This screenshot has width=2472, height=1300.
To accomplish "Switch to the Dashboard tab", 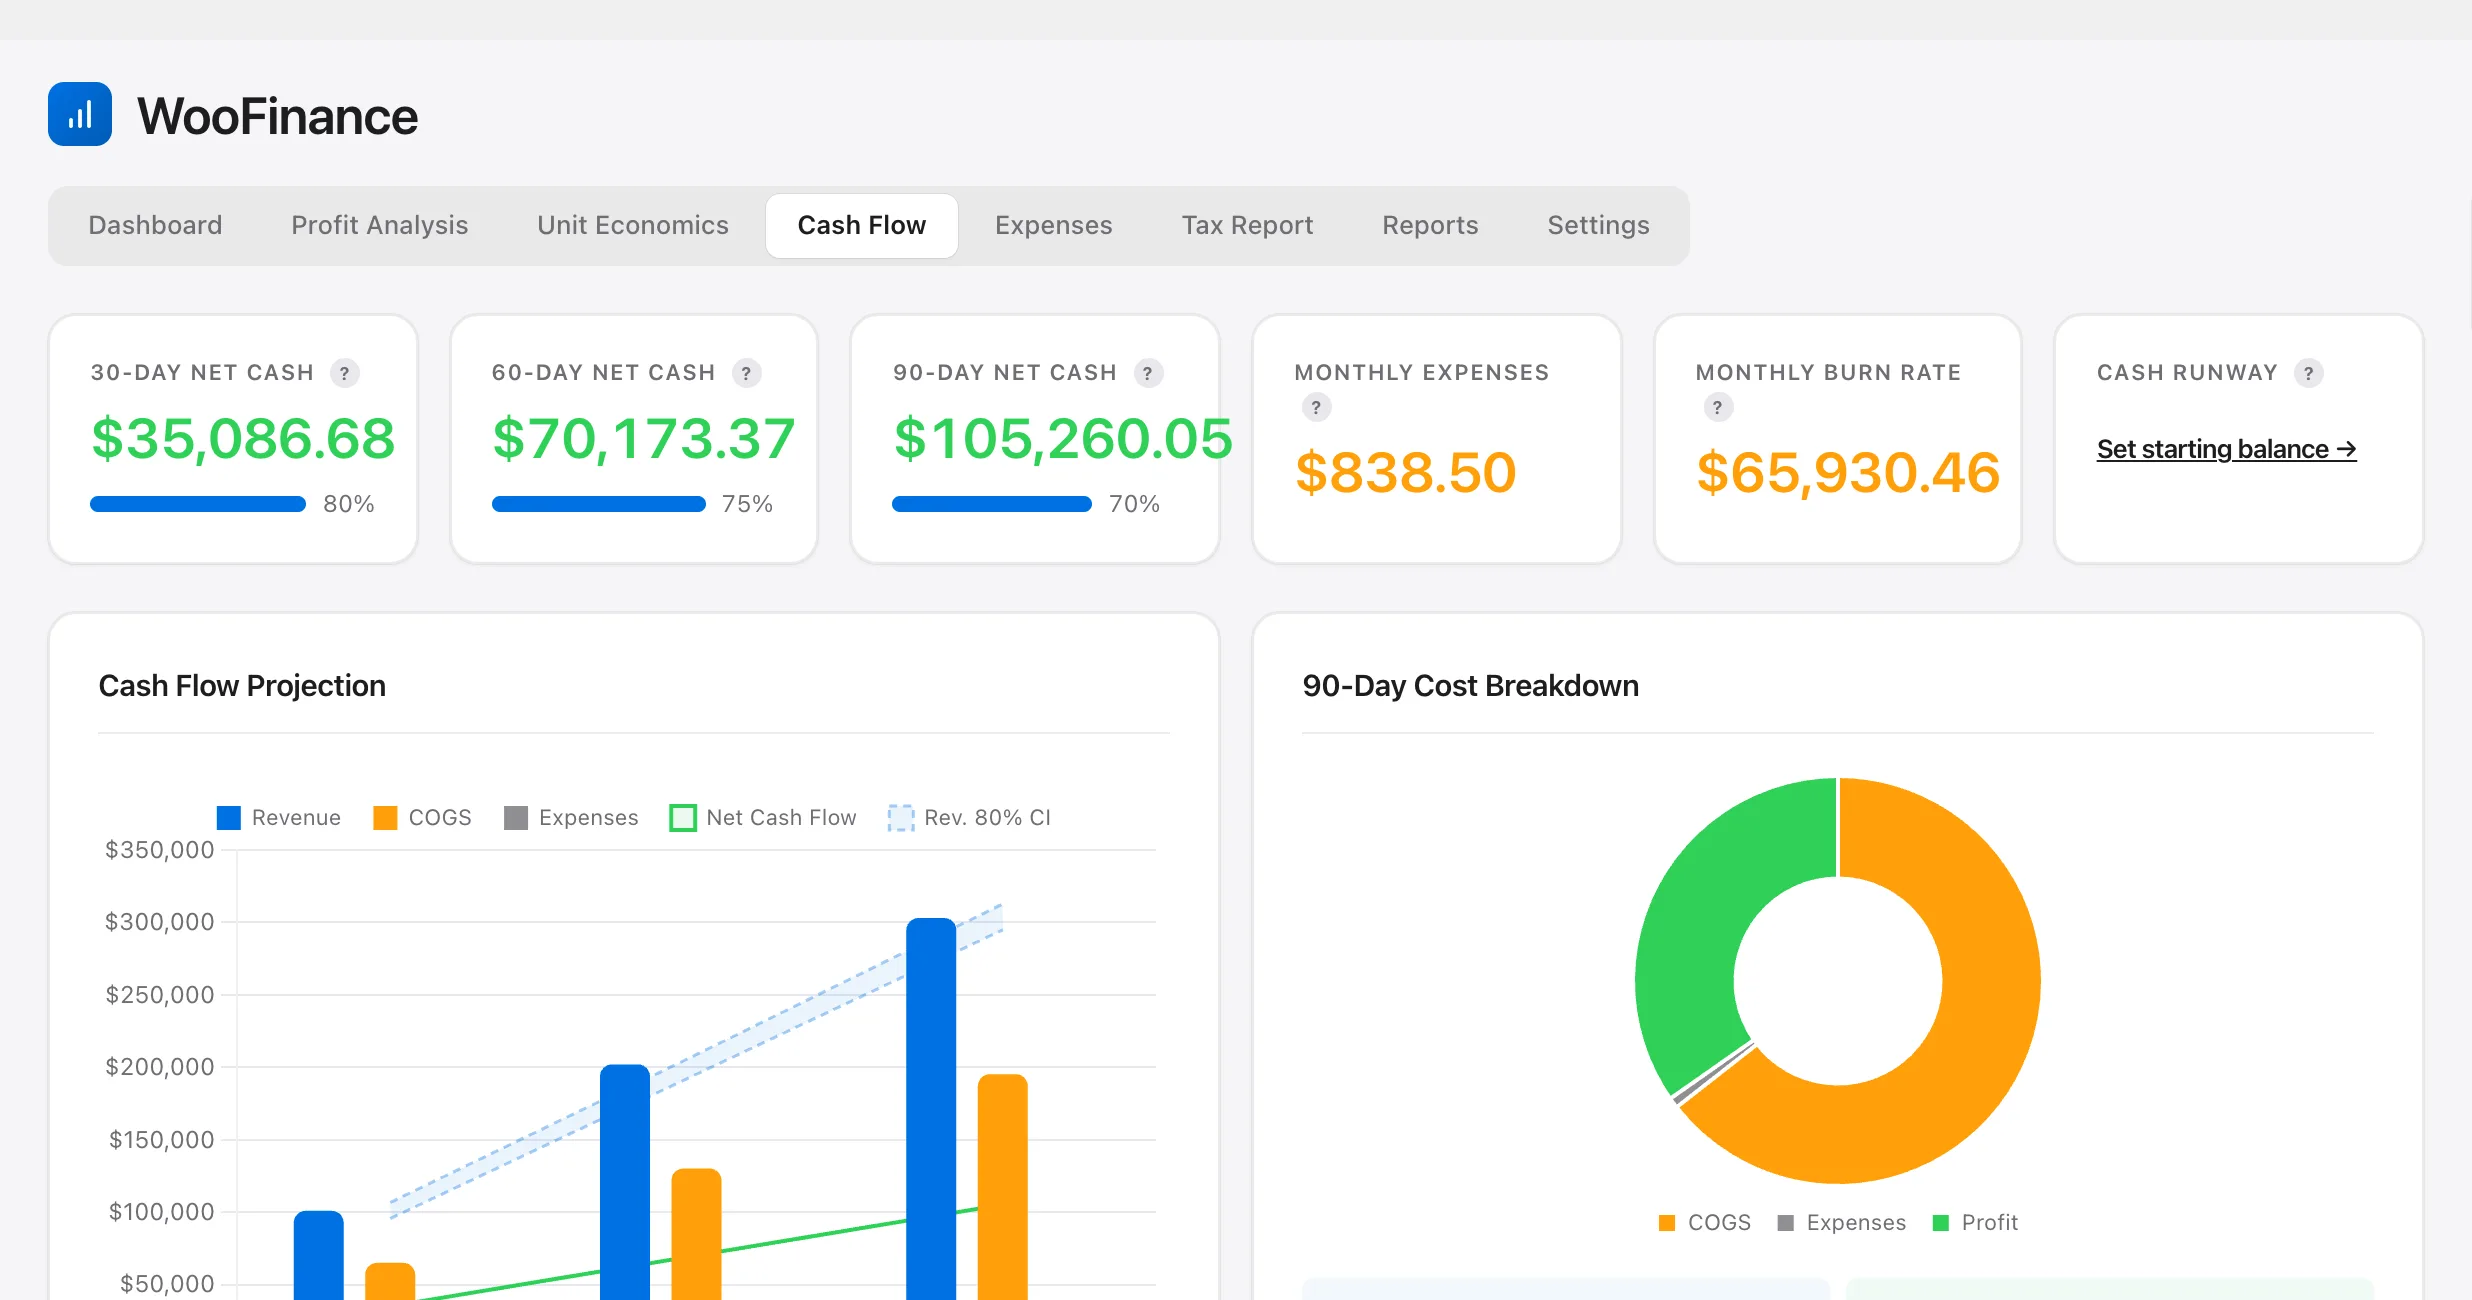I will click(155, 225).
